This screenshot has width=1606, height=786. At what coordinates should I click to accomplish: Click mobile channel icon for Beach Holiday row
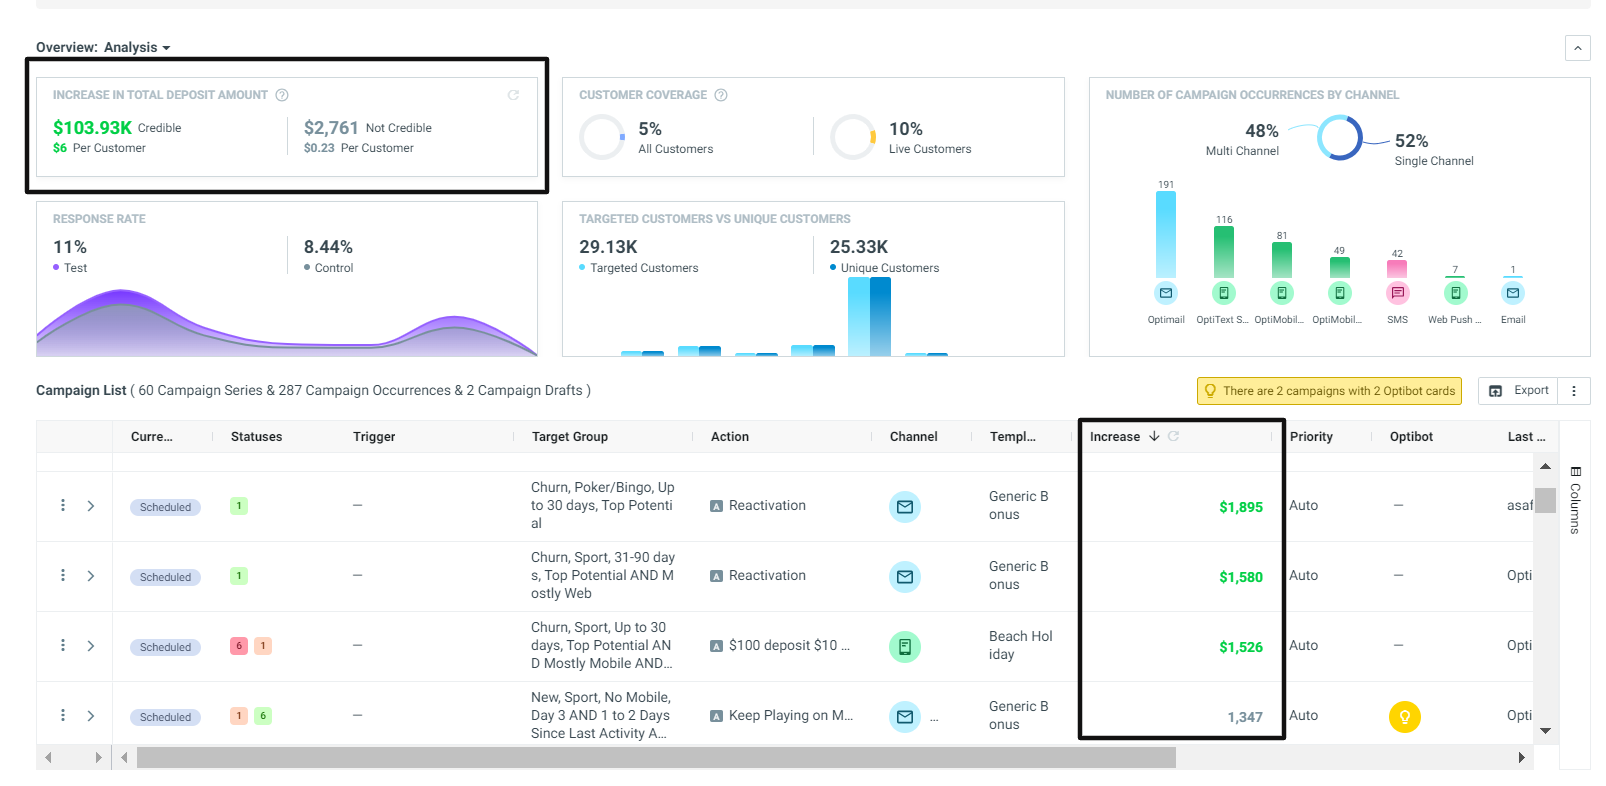(905, 647)
